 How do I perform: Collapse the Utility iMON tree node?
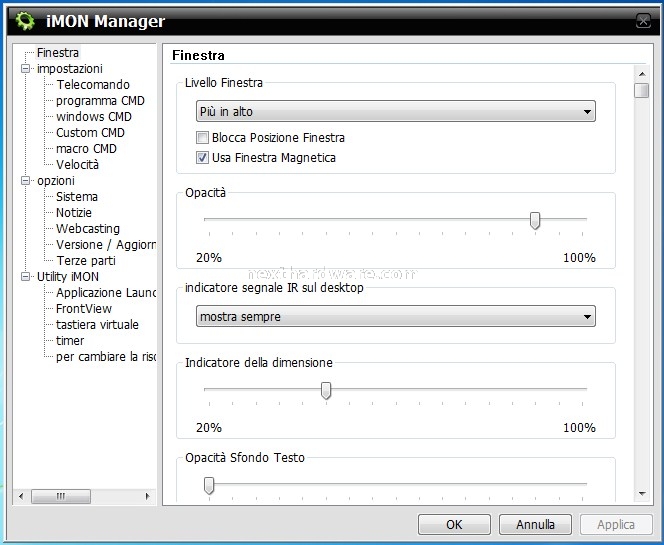click(x=25, y=277)
